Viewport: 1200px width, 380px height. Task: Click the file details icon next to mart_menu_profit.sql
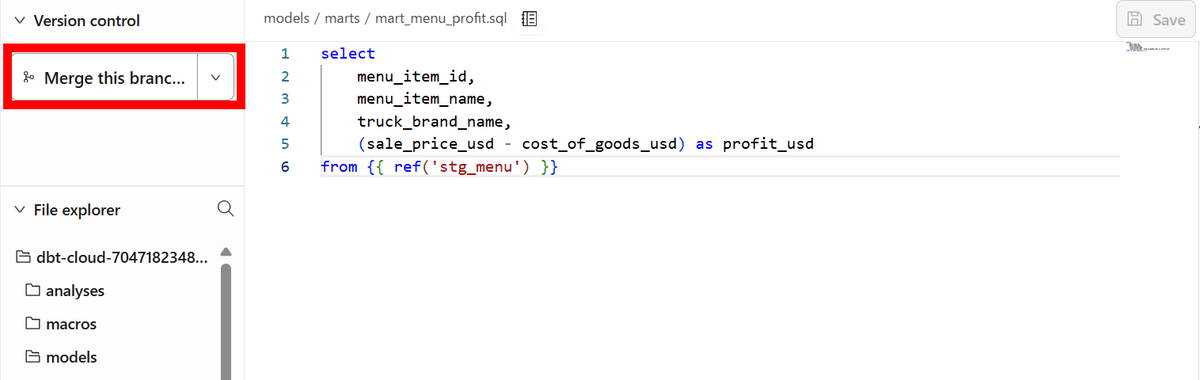tap(530, 19)
